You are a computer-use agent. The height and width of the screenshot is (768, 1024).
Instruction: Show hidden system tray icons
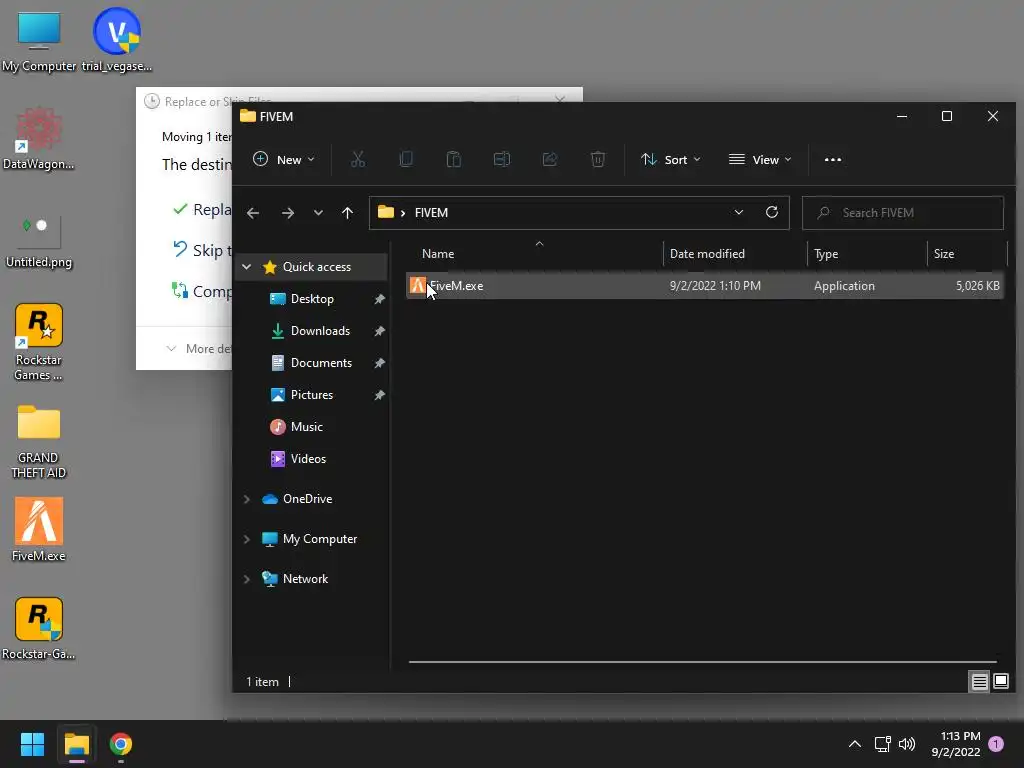coord(854,744)
